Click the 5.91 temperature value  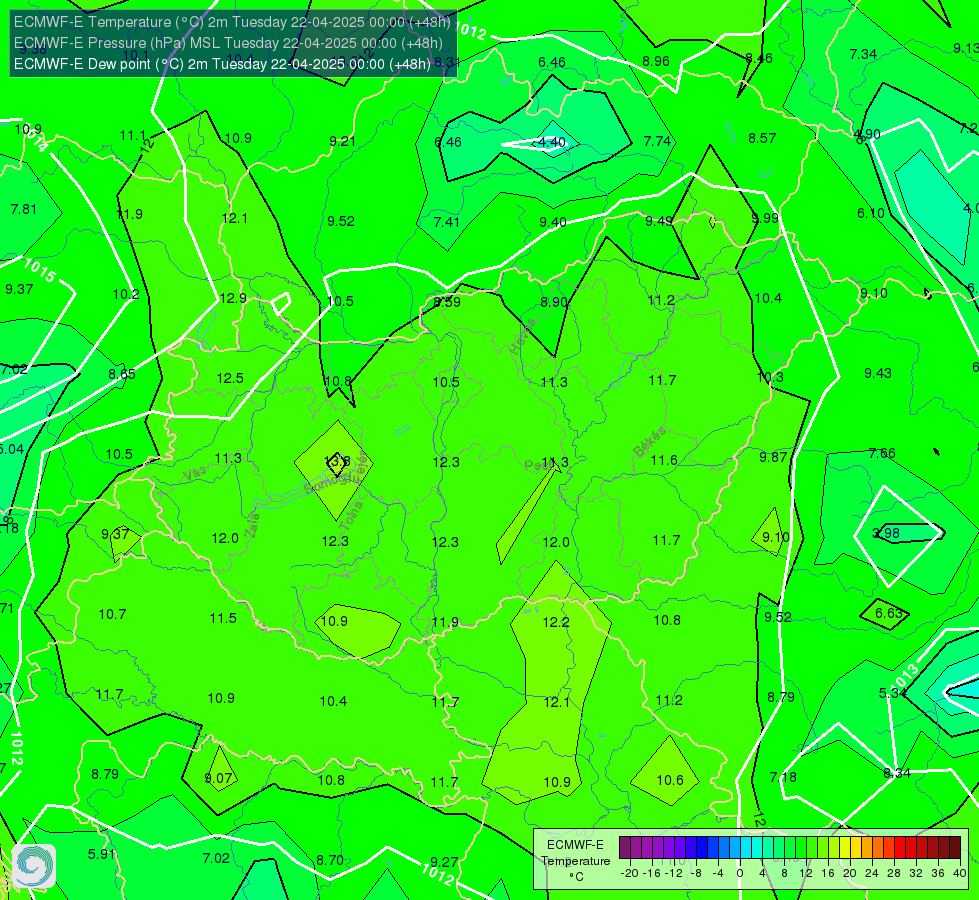coord(101,854)
